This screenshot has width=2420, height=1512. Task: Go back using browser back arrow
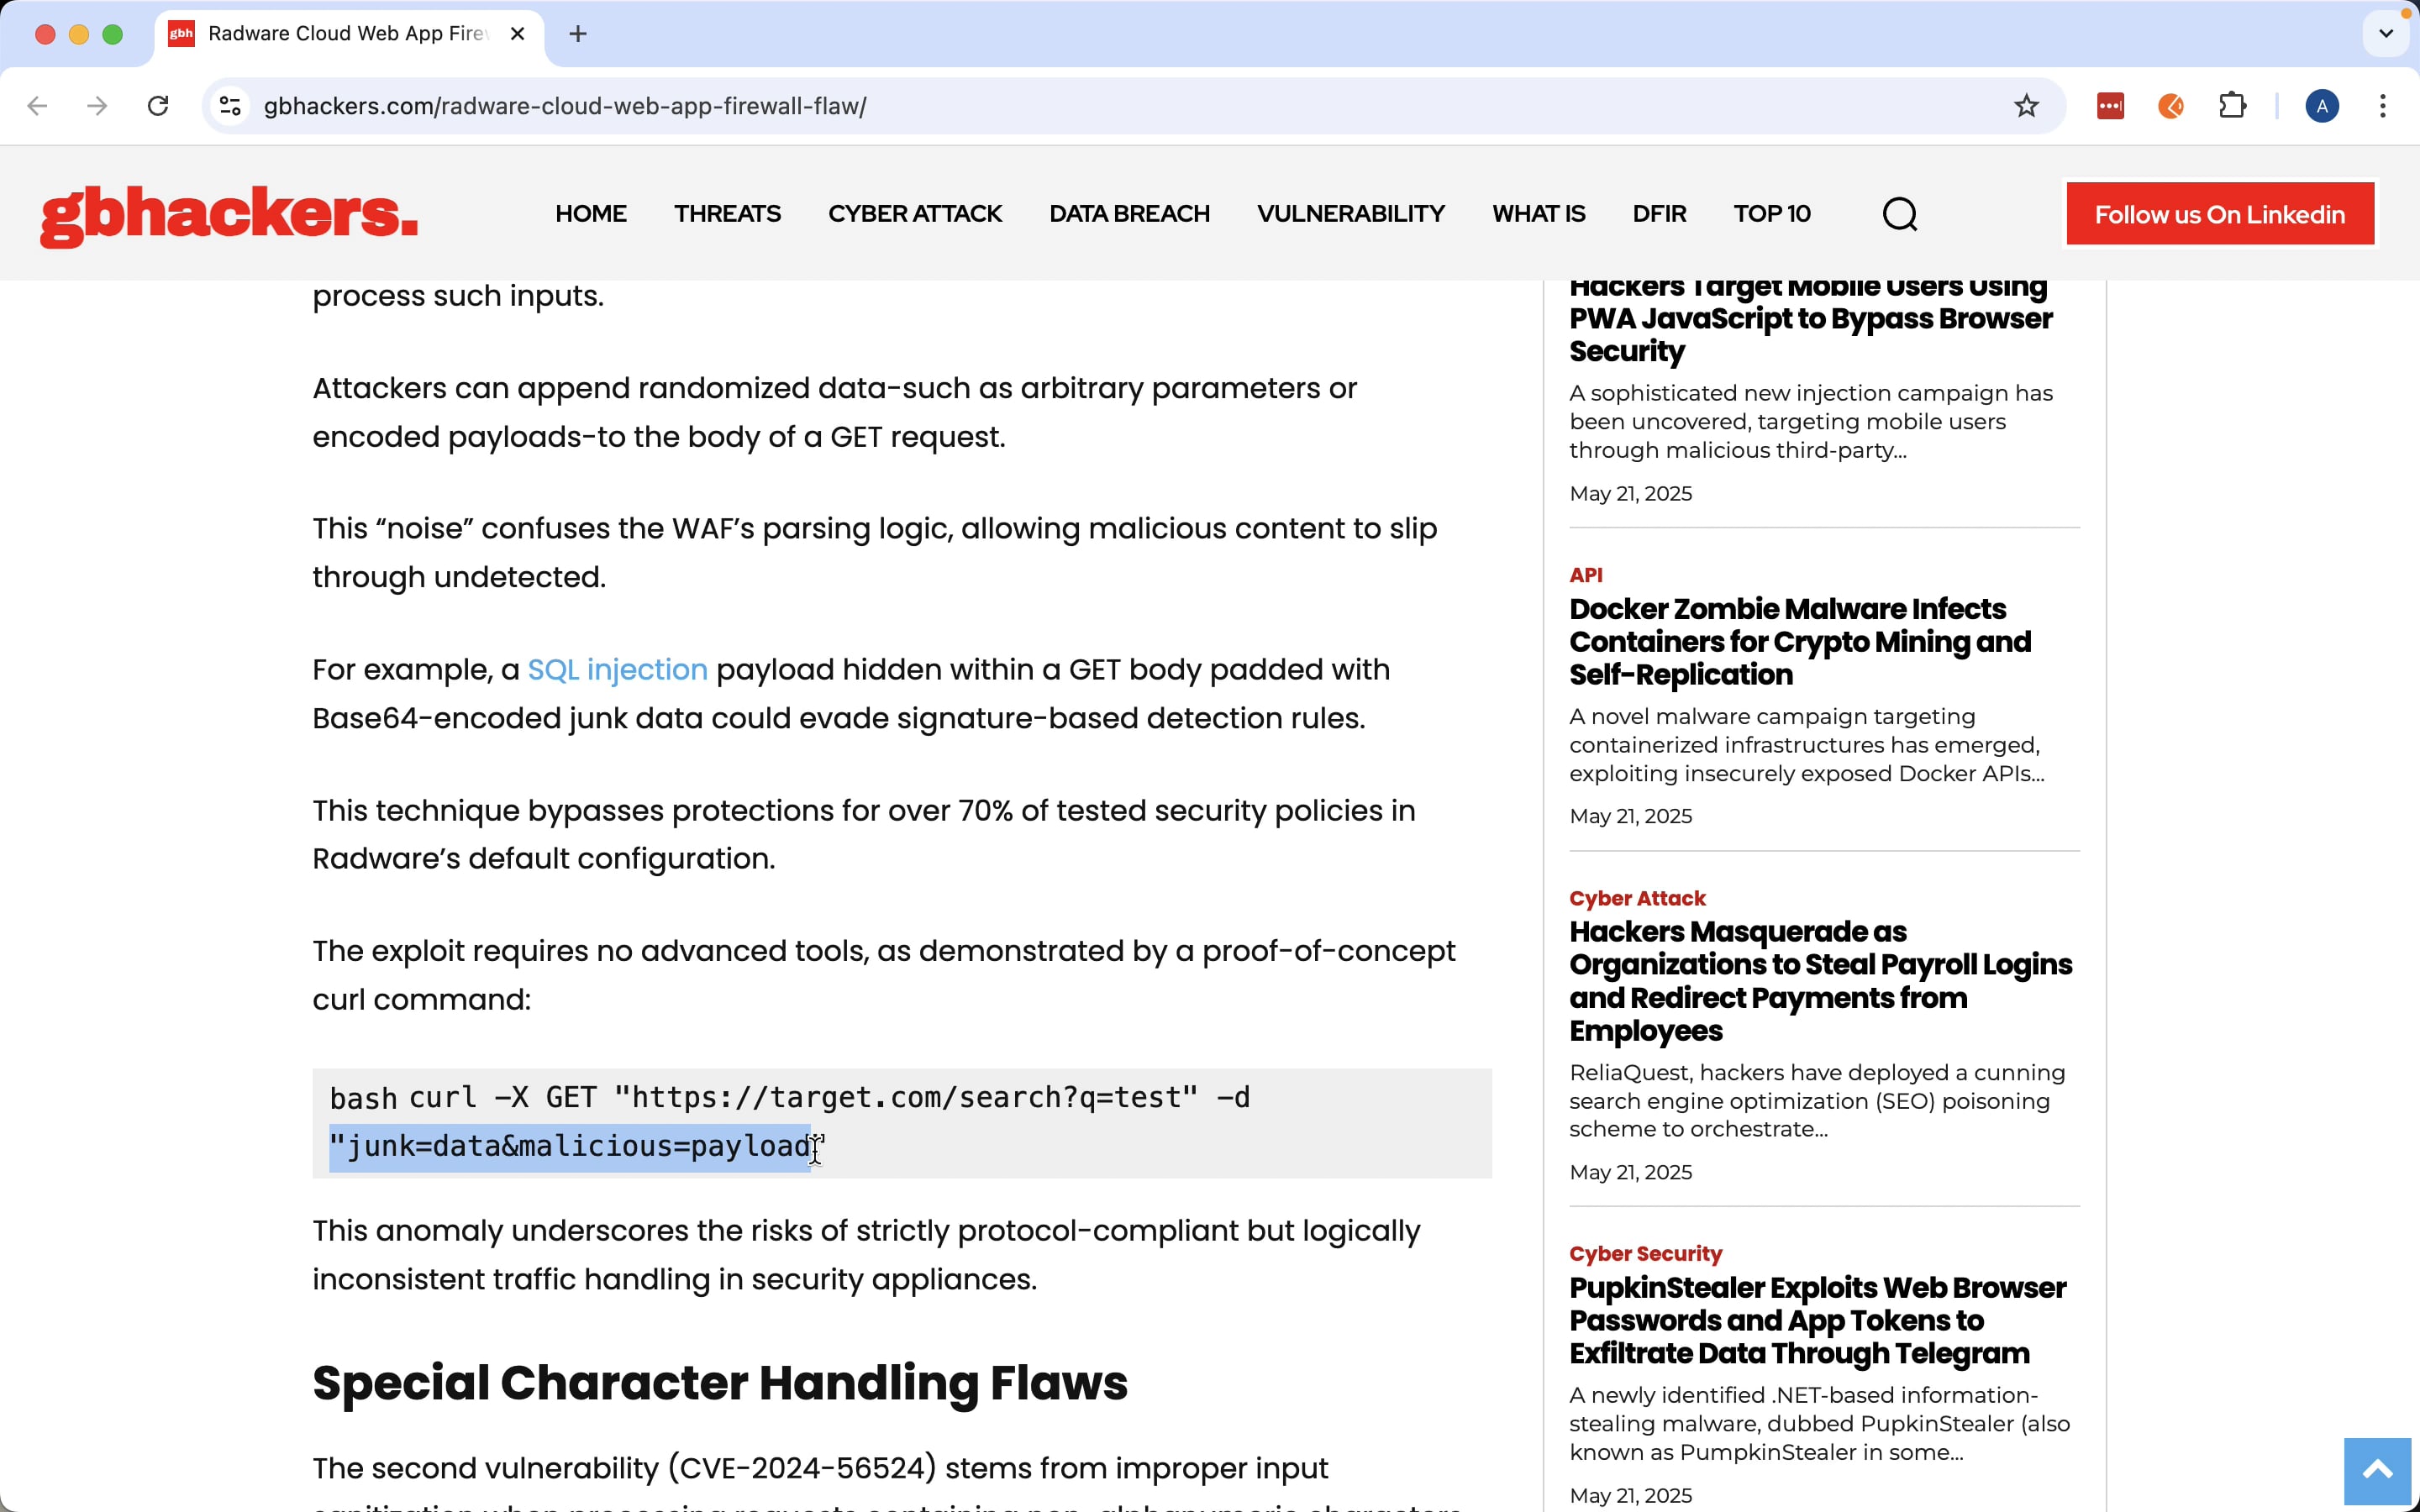(x=37, y=106)
